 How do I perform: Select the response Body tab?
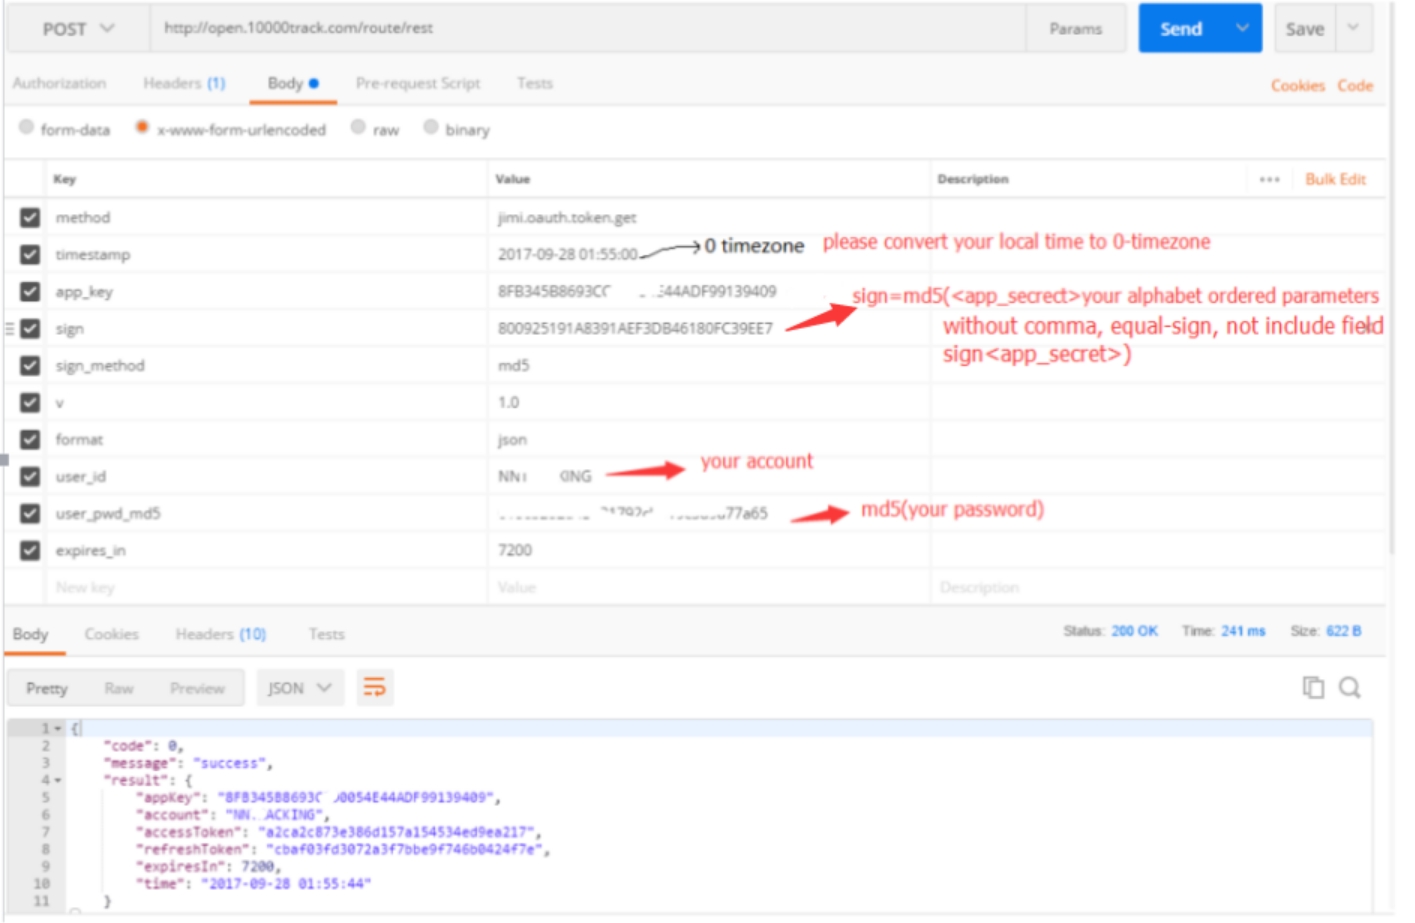click(30, 634)
